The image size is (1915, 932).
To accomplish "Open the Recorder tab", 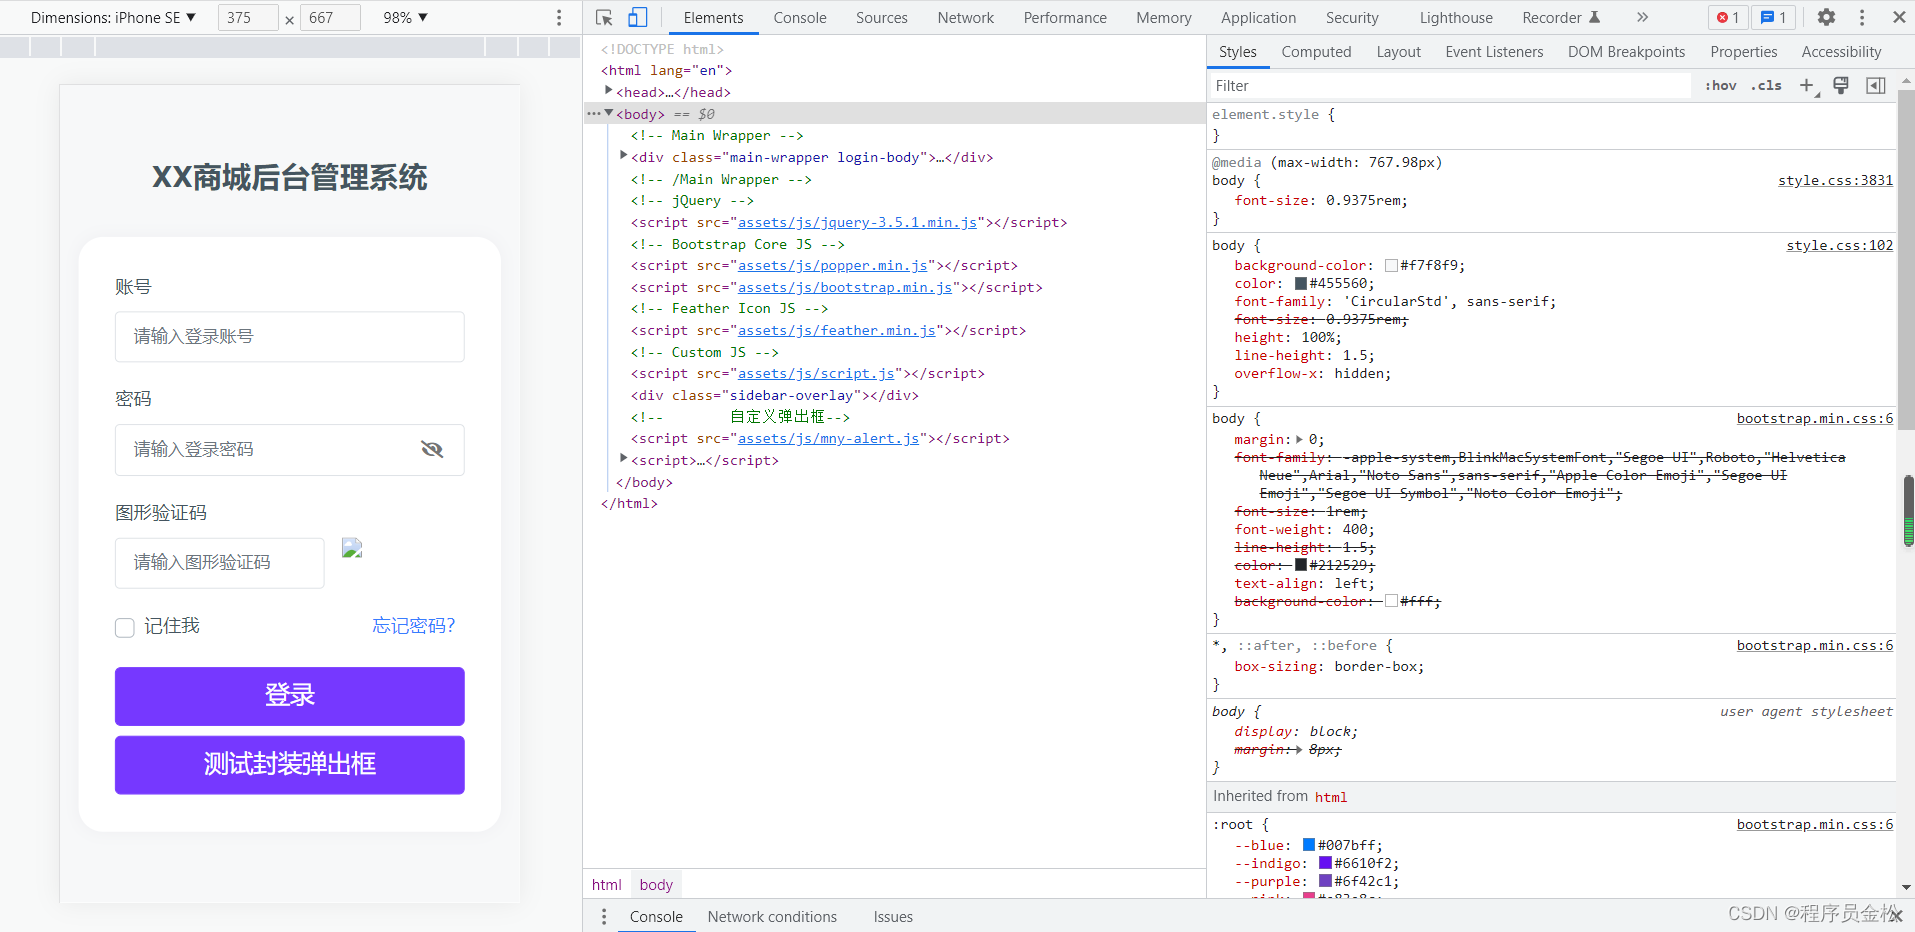I will point(1561,17).
